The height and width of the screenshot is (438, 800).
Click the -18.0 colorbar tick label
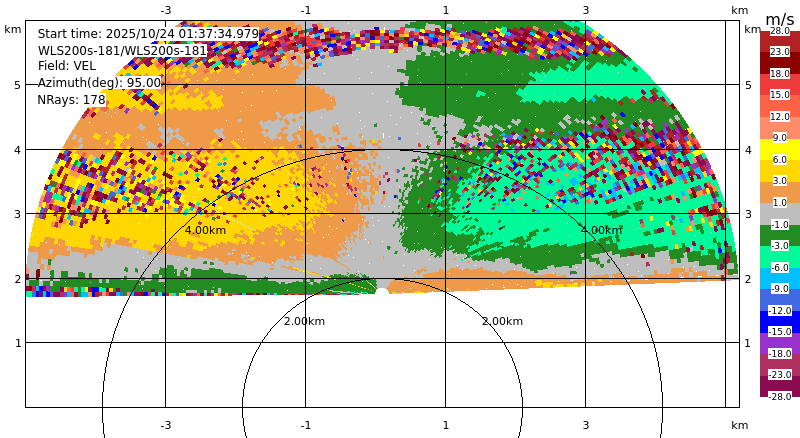[780, 353]
